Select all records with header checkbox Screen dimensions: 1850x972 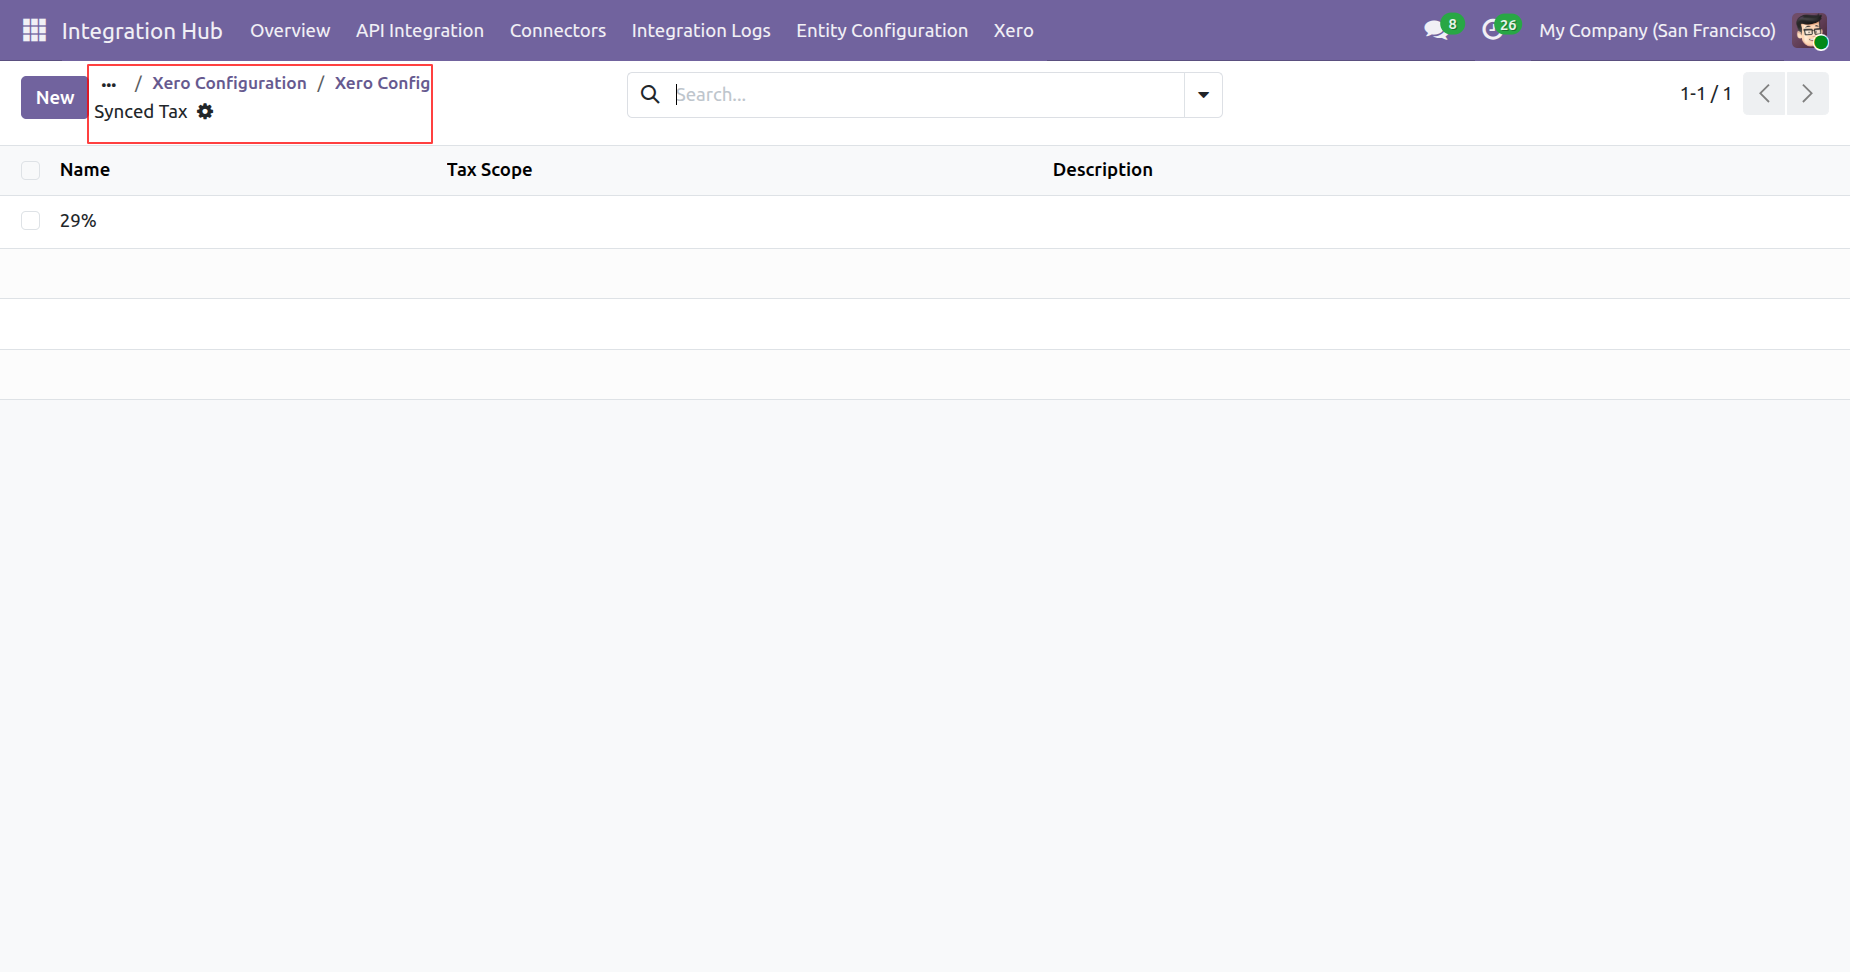click(x=31, y=170)
